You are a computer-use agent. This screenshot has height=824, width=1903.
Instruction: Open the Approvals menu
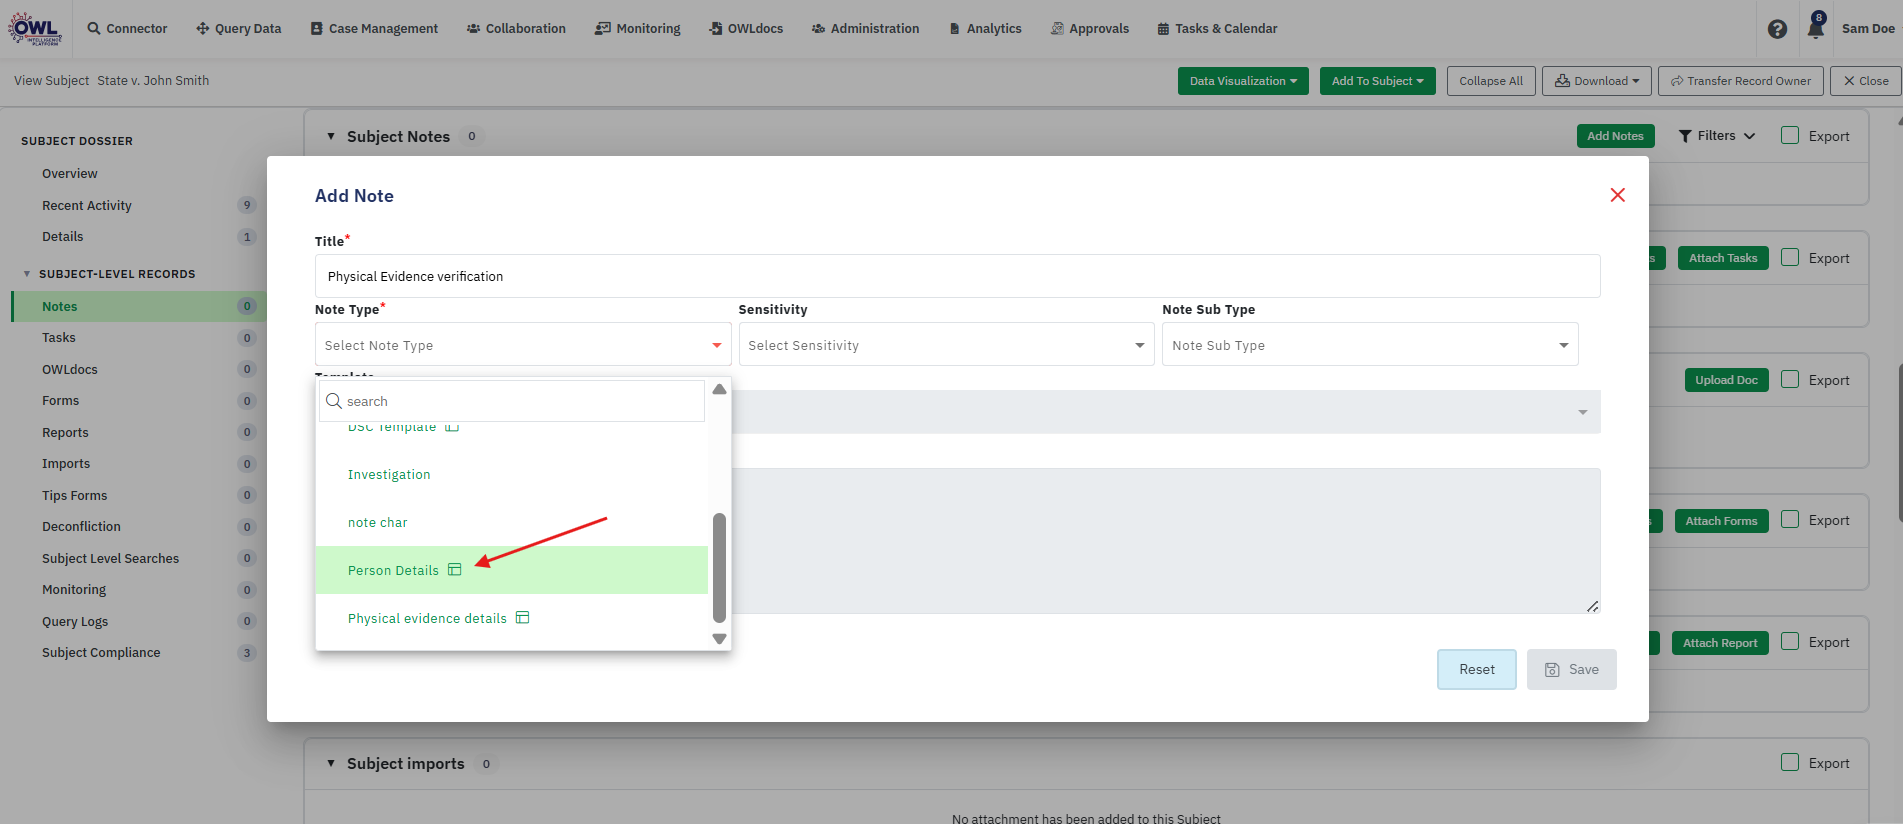(1089, 28)
